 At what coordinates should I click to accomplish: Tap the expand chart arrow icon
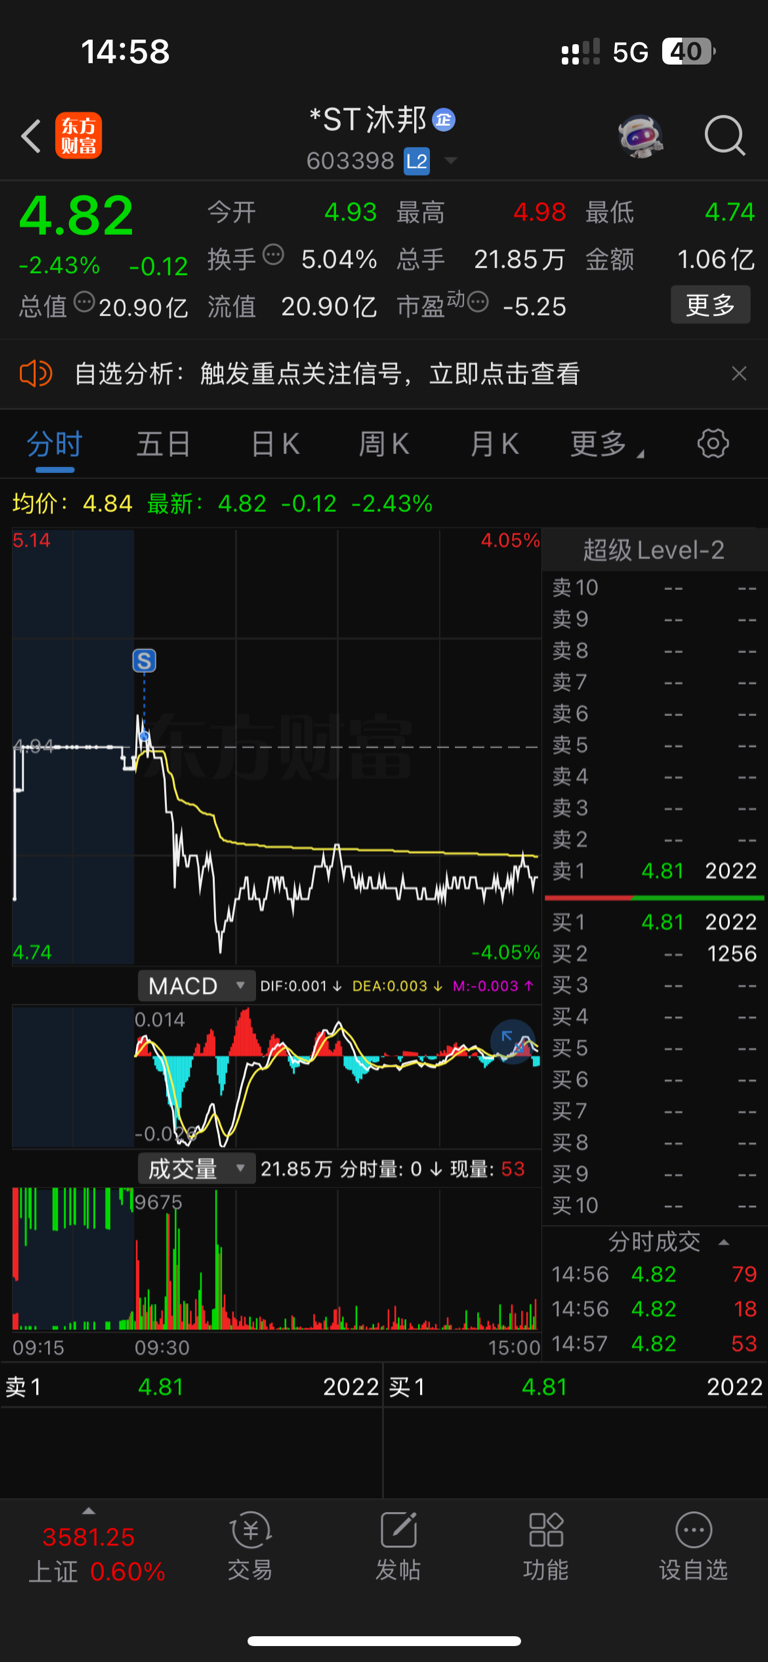pos(514,1042)
